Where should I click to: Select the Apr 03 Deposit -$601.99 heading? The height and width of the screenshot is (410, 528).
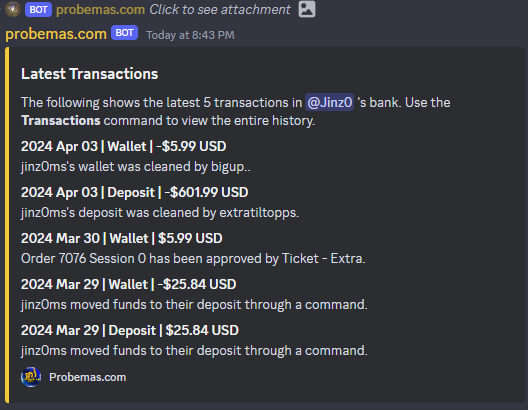pyautogui.click(x=135, y=192)
